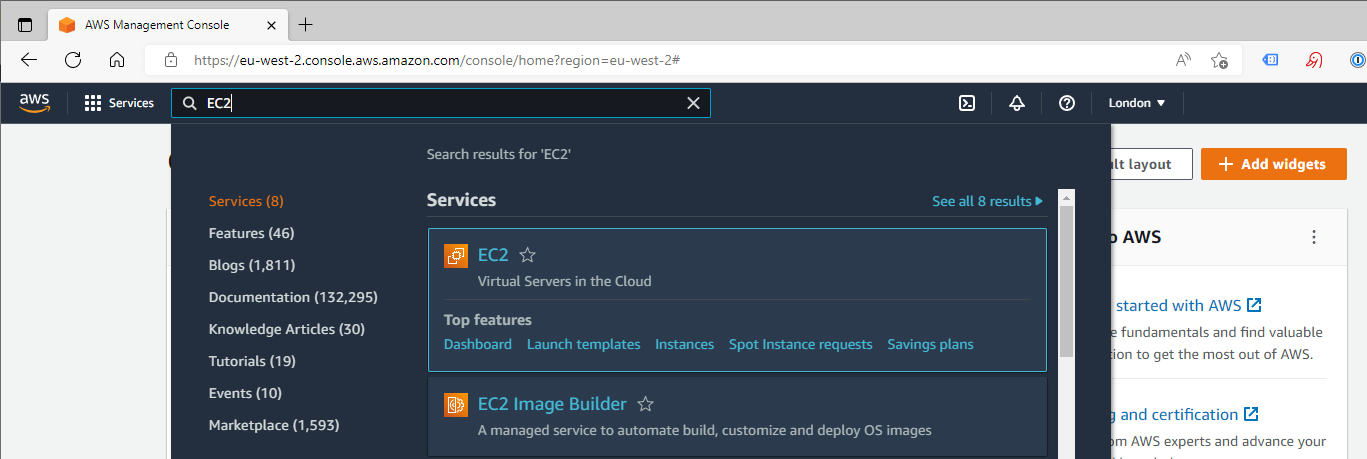Open the notifications bell
The image size is (1367, 459).
[x=1017, y=103]
